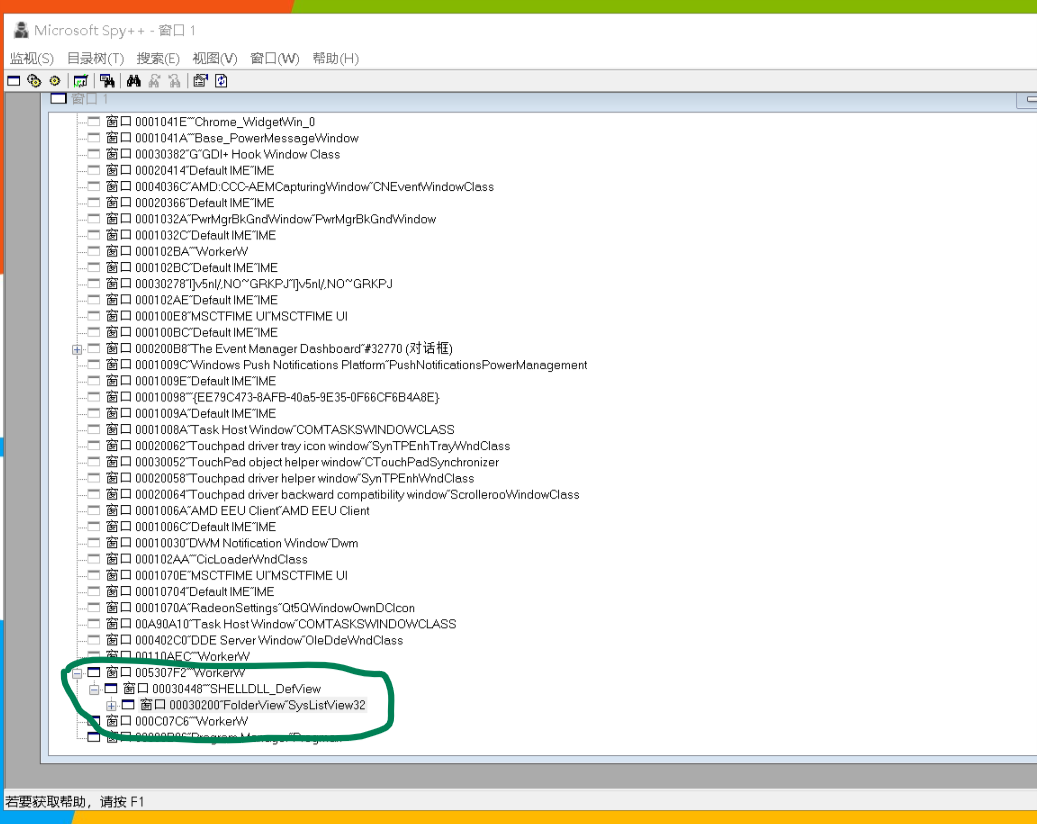Select row 000102BA WorkerW
The height and width of the screenshot is (824, 1037).
point(177,251)
